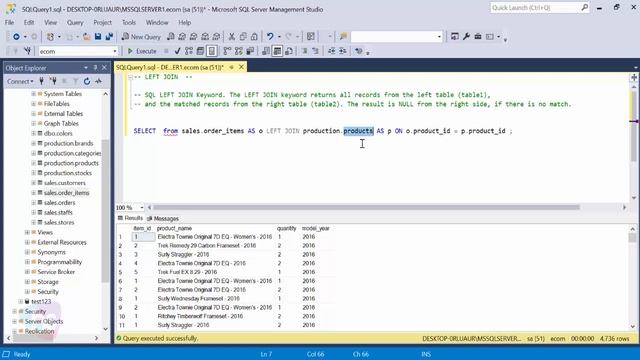Click the Object Explorer vertical scrollbar
The height and width of the screenshot is (360, 640).
pos(105,211)
